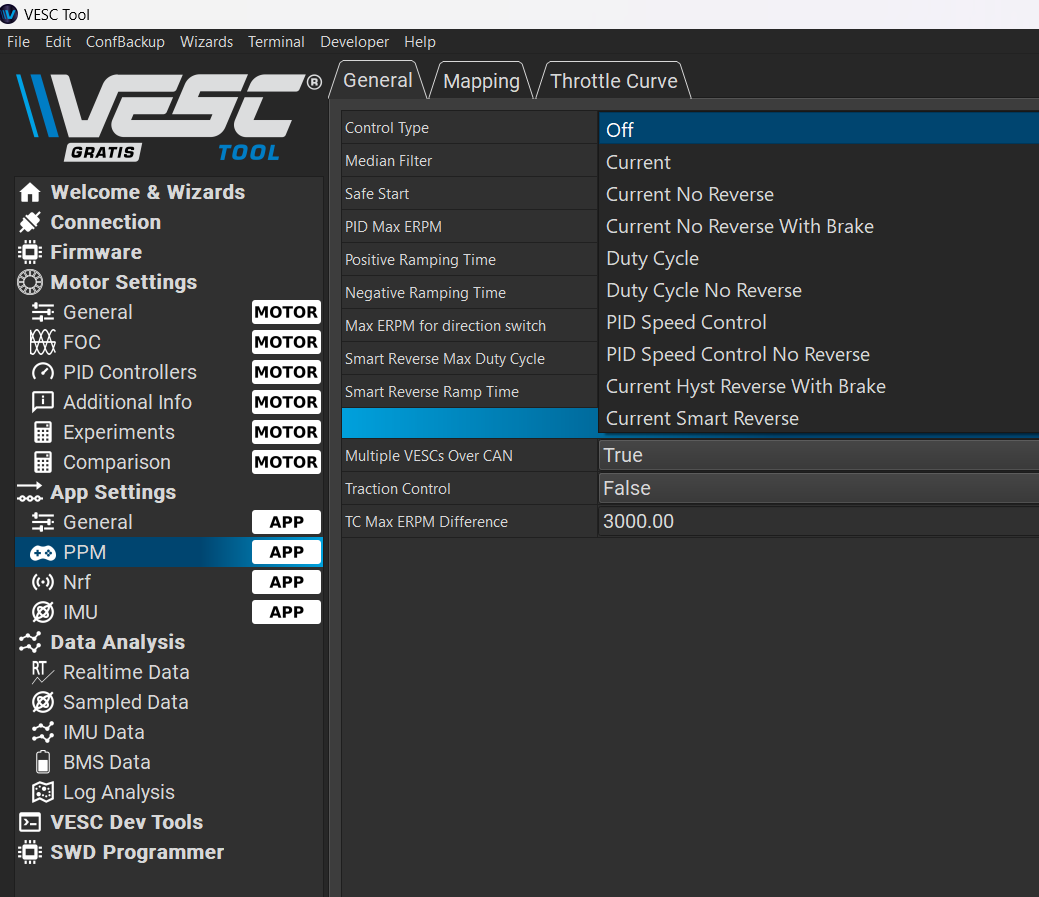This screenshot has width=1039, height=897.
Task: Open the Log Analysis page
Action: (x=169, y=792)
